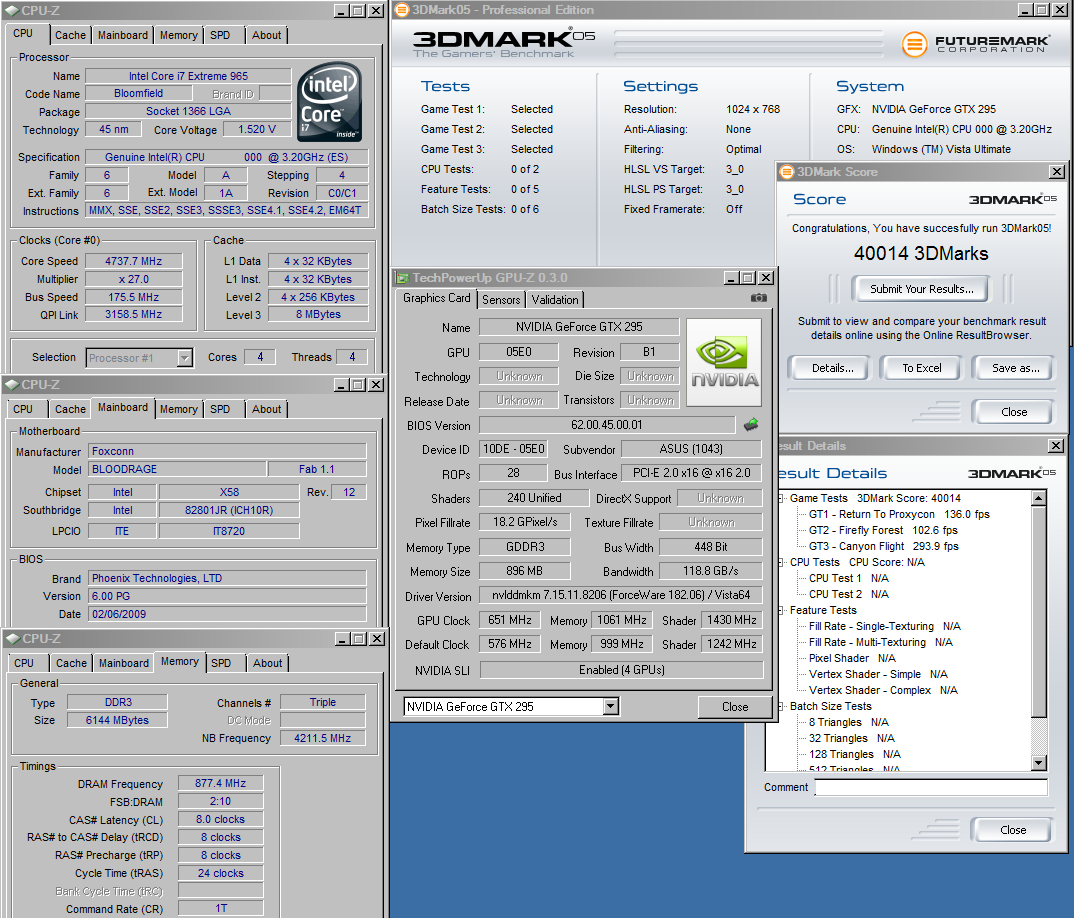The image size is (1074, 918).
Task: Collapse the Feature Tests tree node
Action: (781, 610)
